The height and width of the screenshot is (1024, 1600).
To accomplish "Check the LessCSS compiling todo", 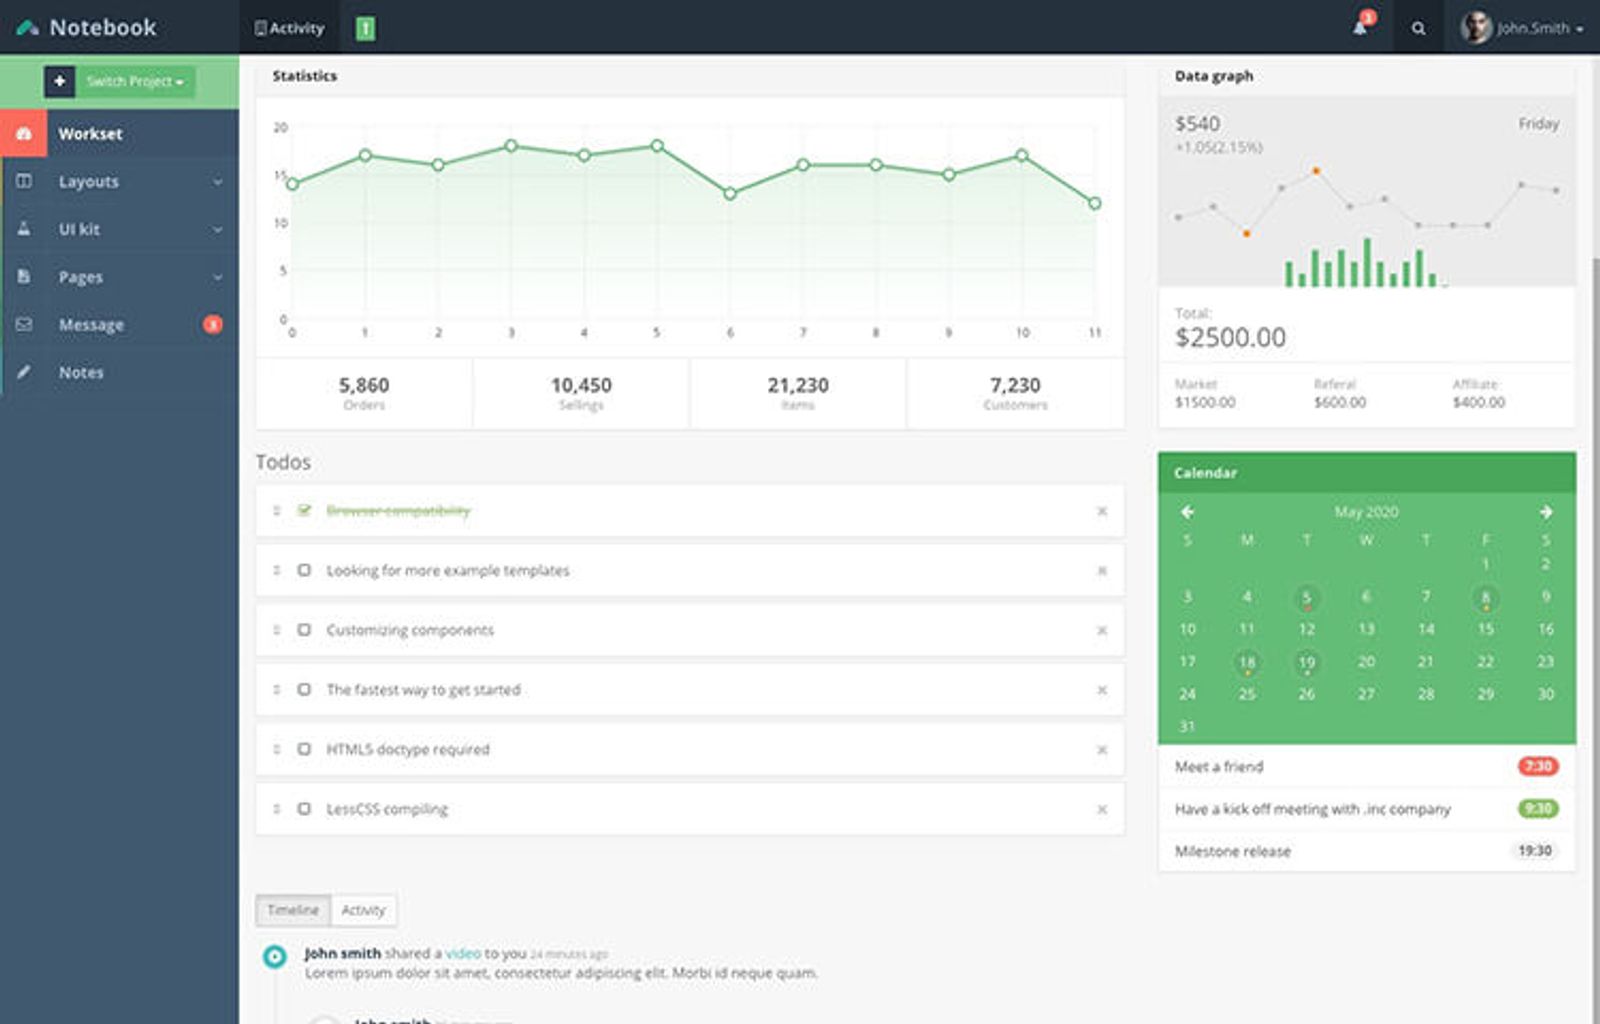I will 304,808.
